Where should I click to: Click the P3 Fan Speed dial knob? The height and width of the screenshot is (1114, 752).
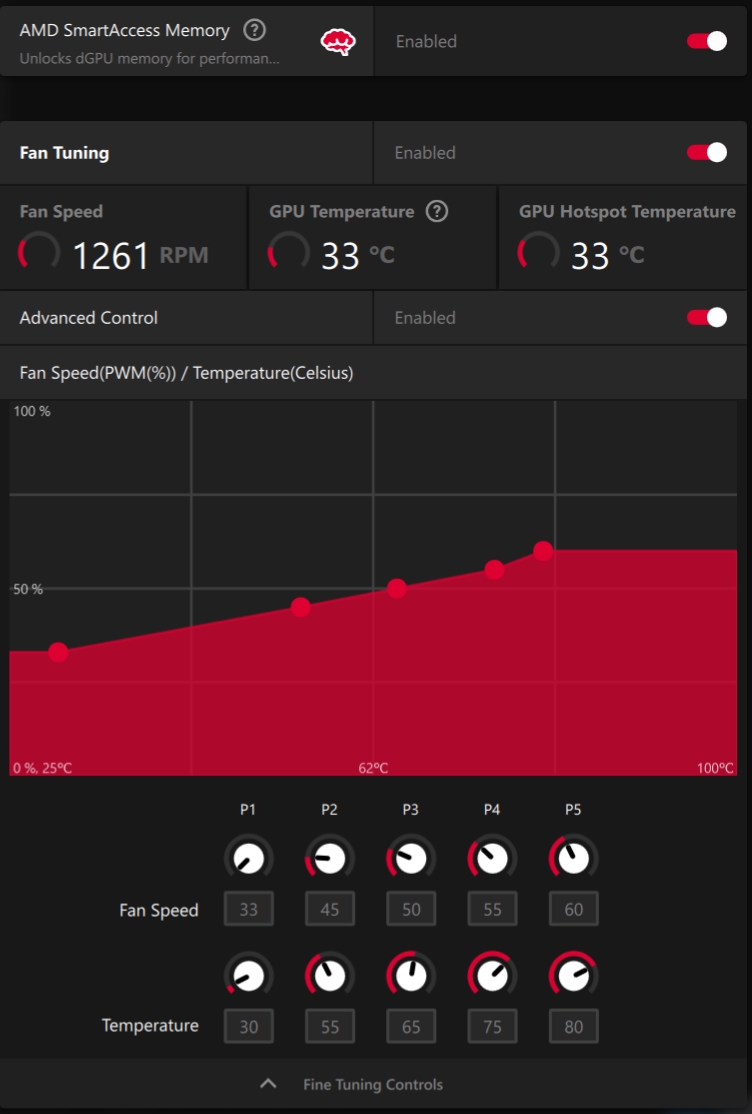coord(411,858)
